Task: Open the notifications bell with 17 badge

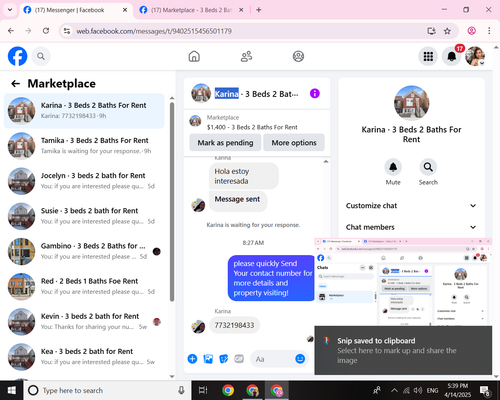Action: 452,56
